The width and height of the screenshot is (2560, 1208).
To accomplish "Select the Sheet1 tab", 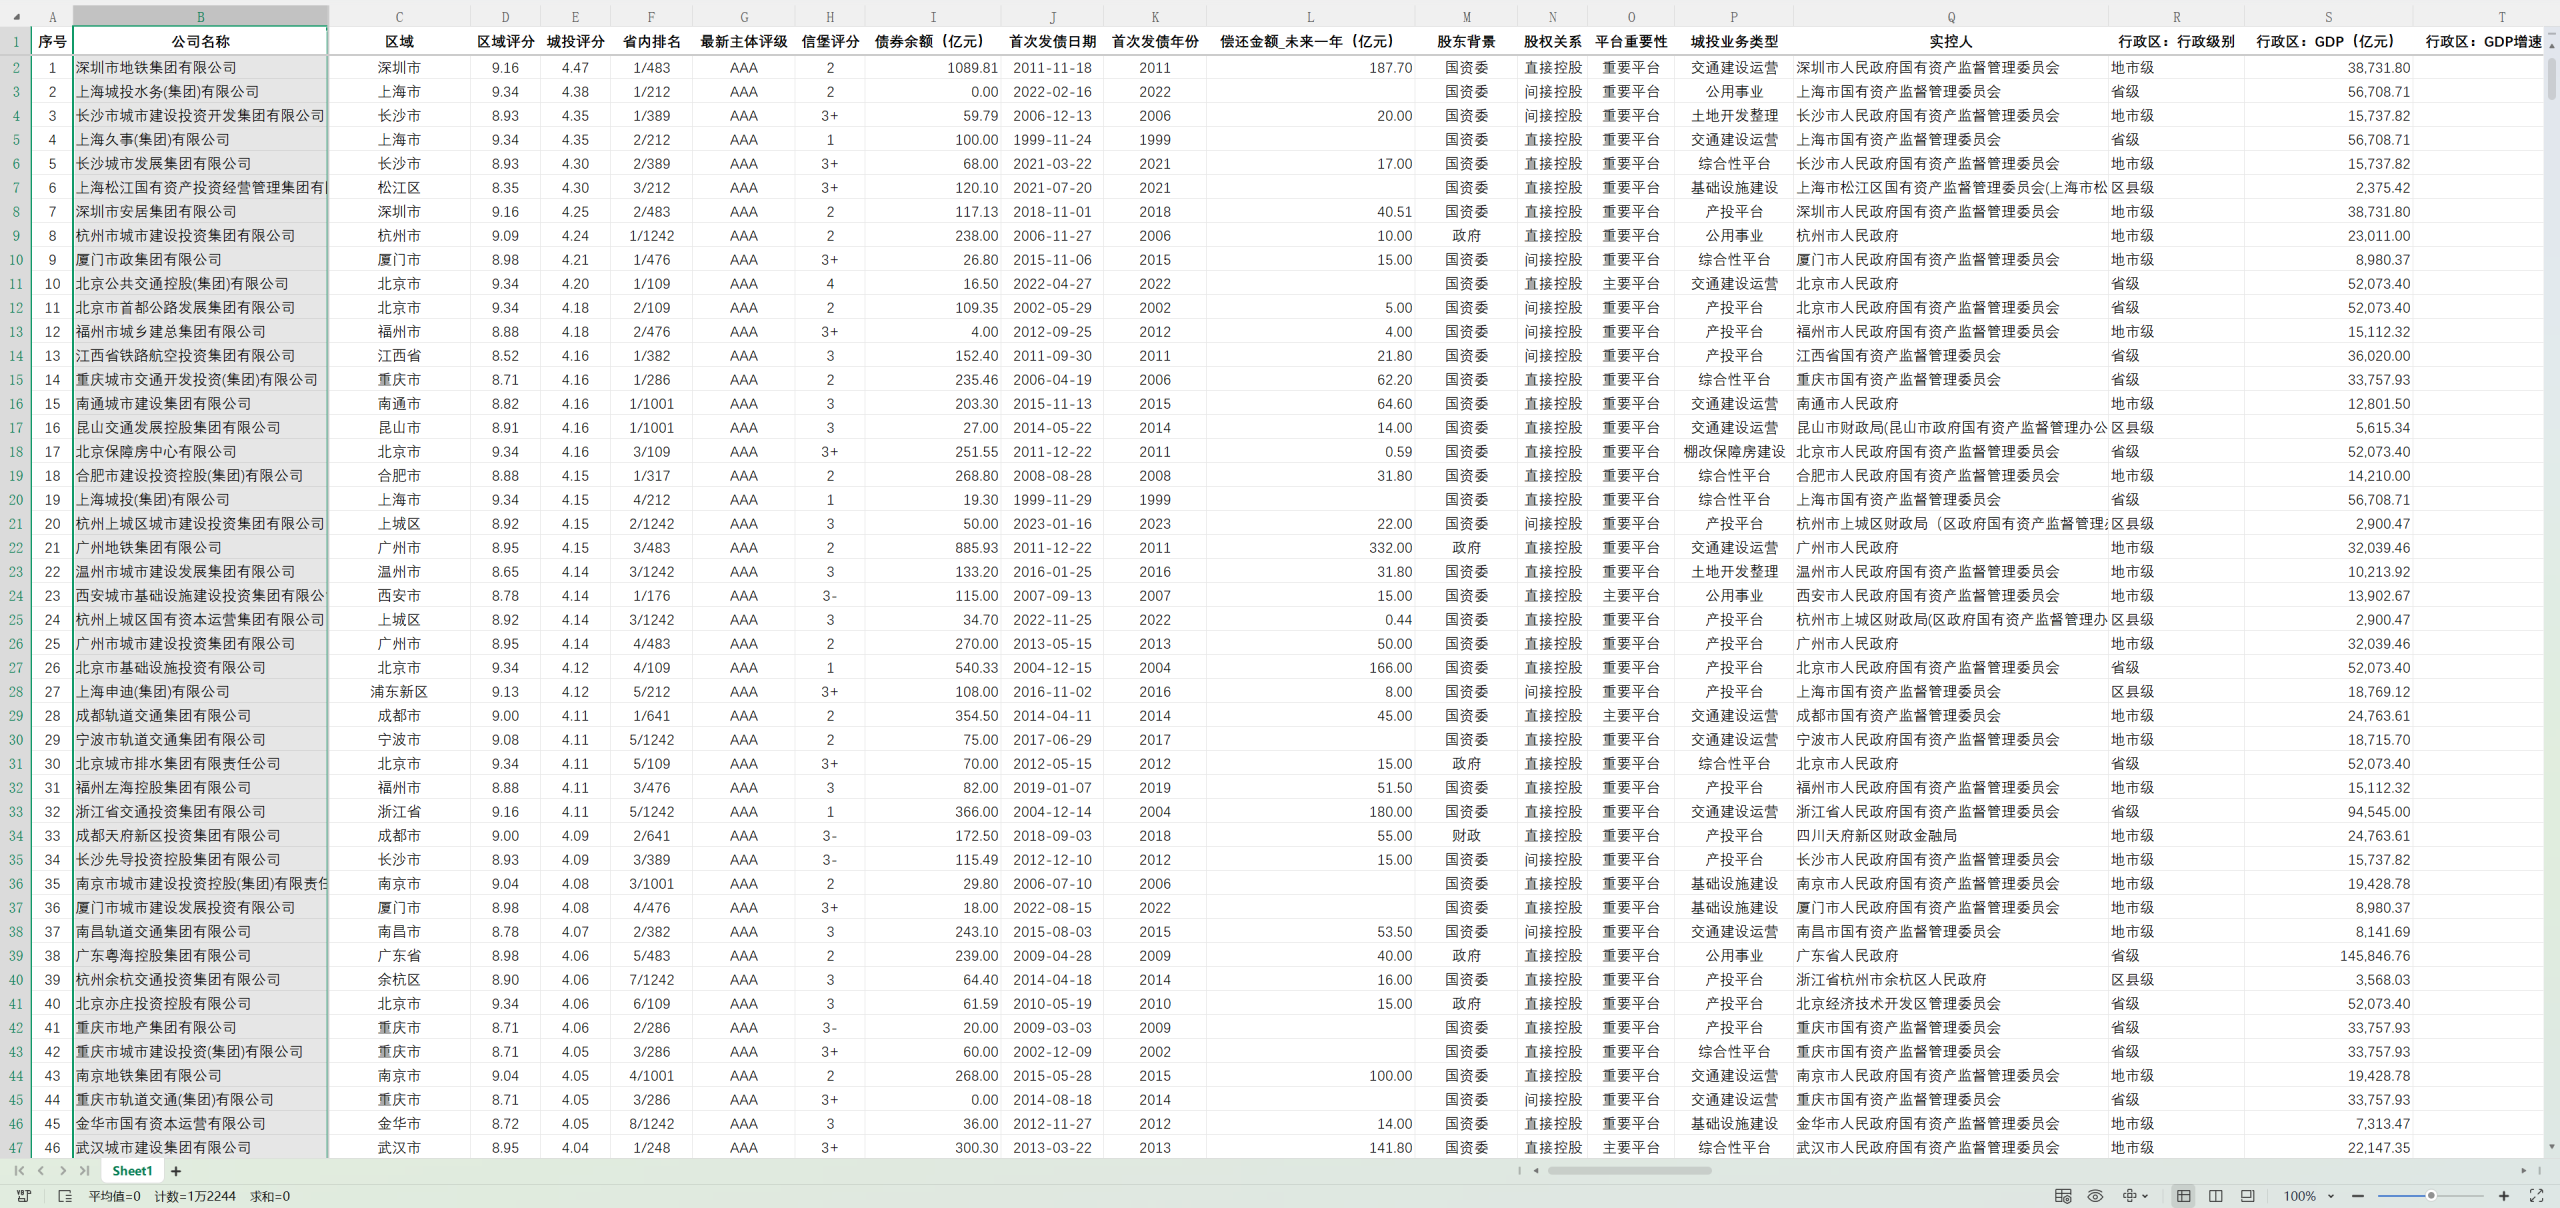I will 132,1171.
